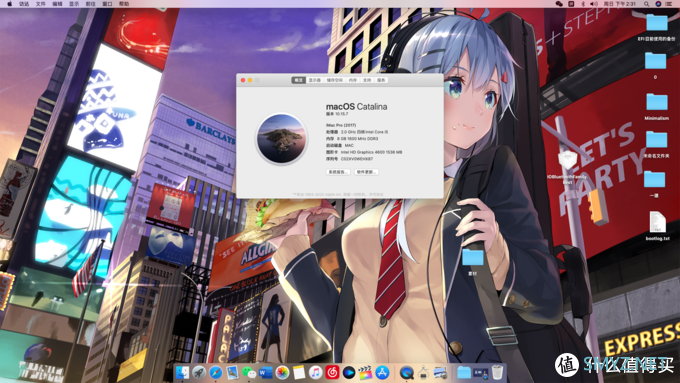Screen dimensions: 680x383
Task: Click the volume icon in menu bar
Action: coord(594,3)
